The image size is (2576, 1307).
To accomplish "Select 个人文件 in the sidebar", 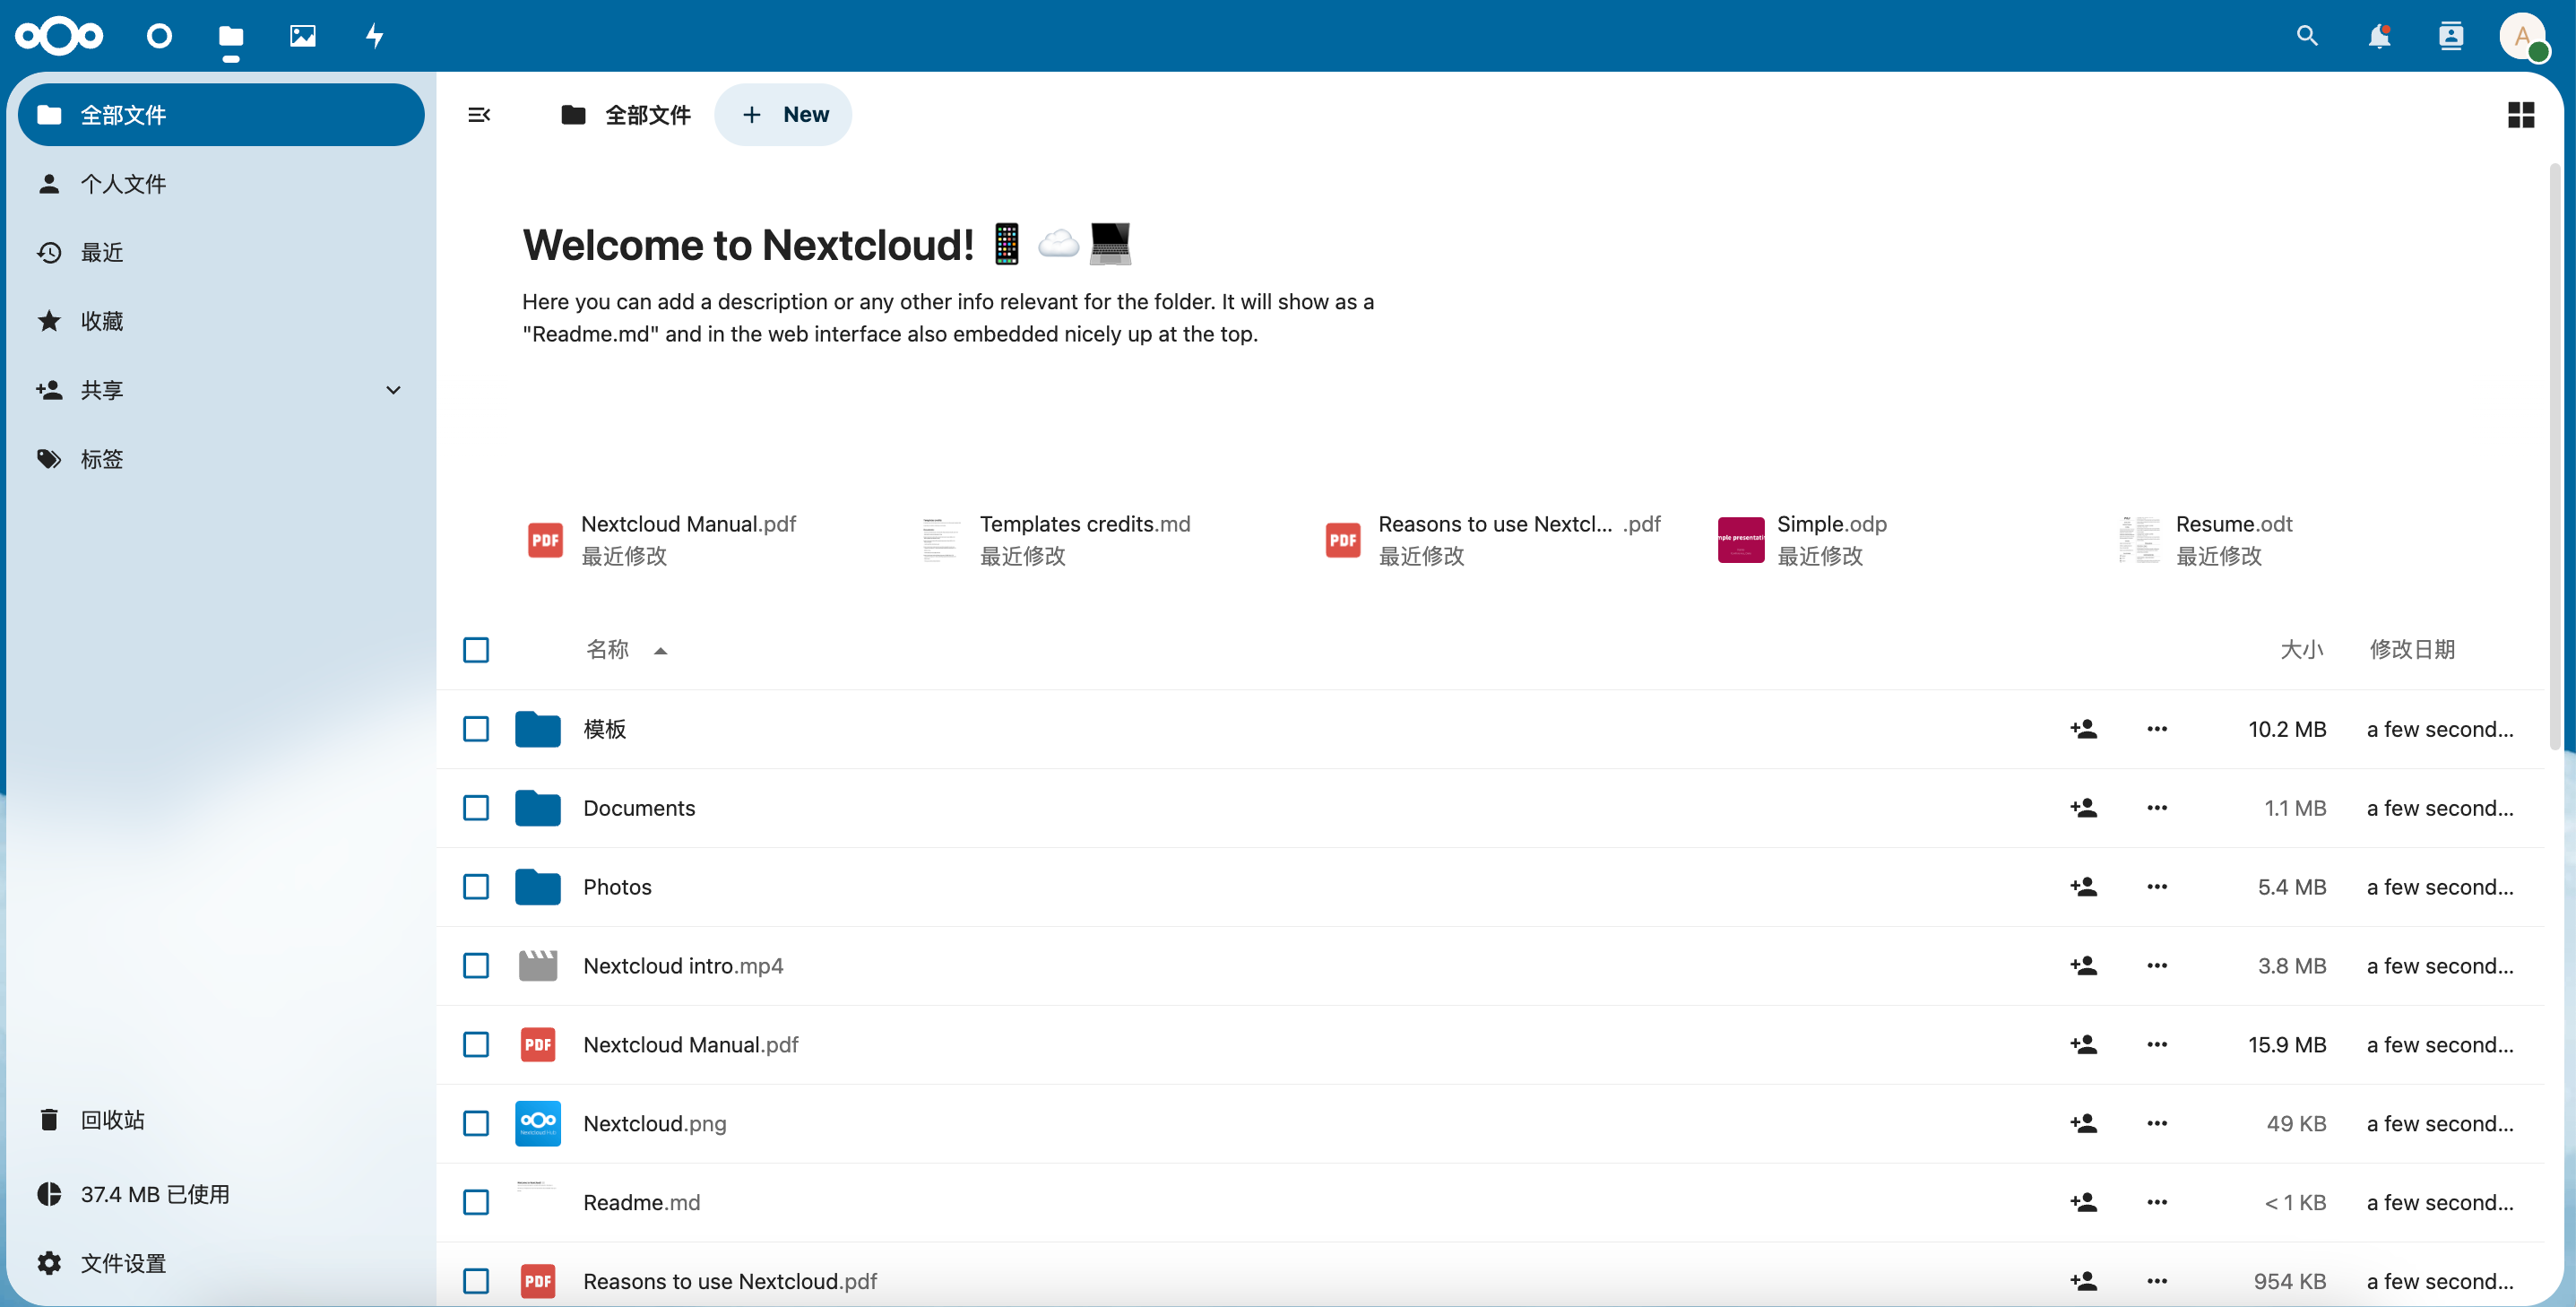I will tap(221, 184).
